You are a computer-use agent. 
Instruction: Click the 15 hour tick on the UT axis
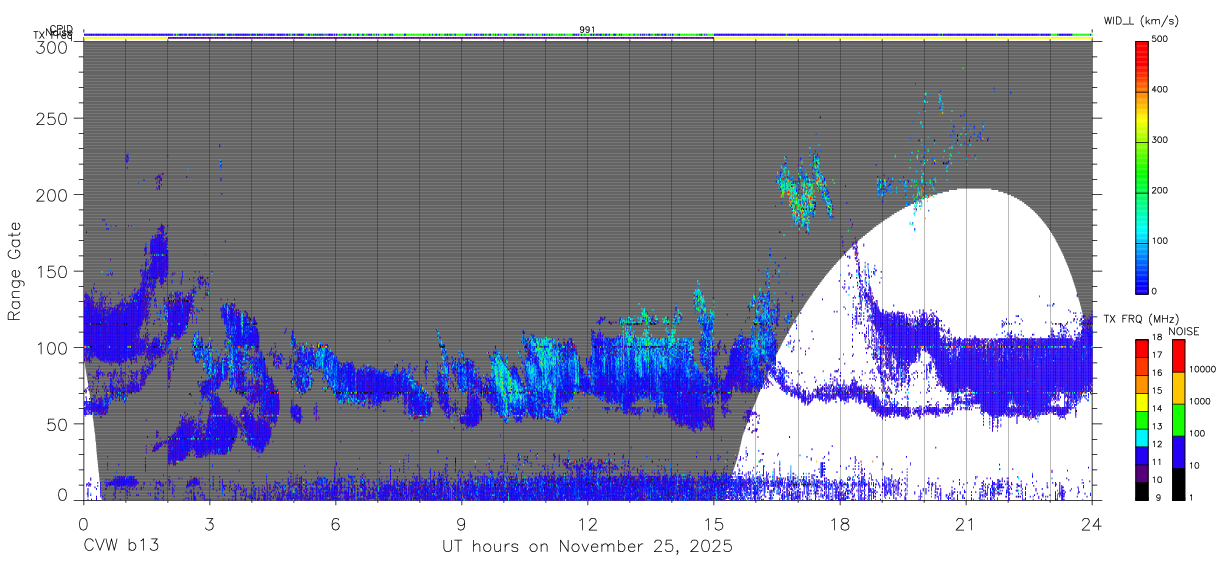point(713,523)
